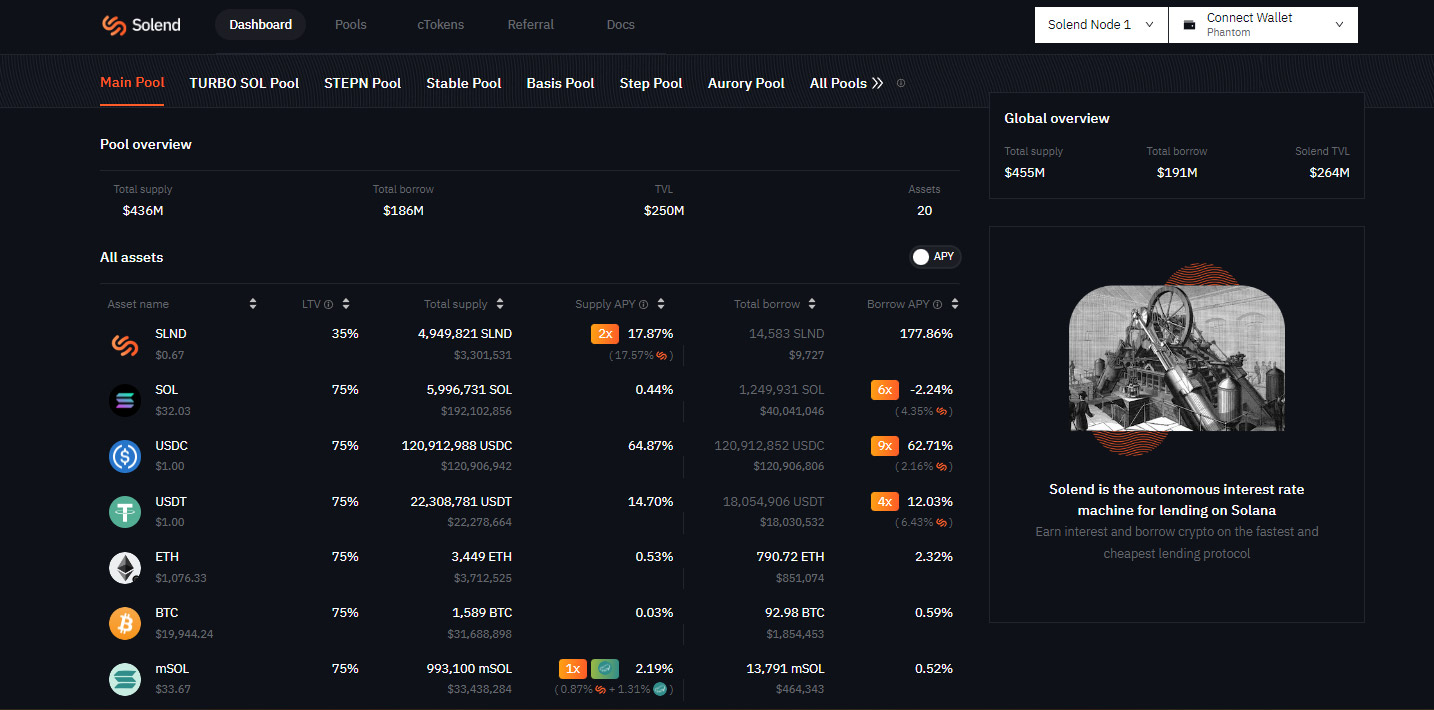Click the 6x reward badge on SOL
Viewport: 1434px width, 710px height.
tap(885, 390)
